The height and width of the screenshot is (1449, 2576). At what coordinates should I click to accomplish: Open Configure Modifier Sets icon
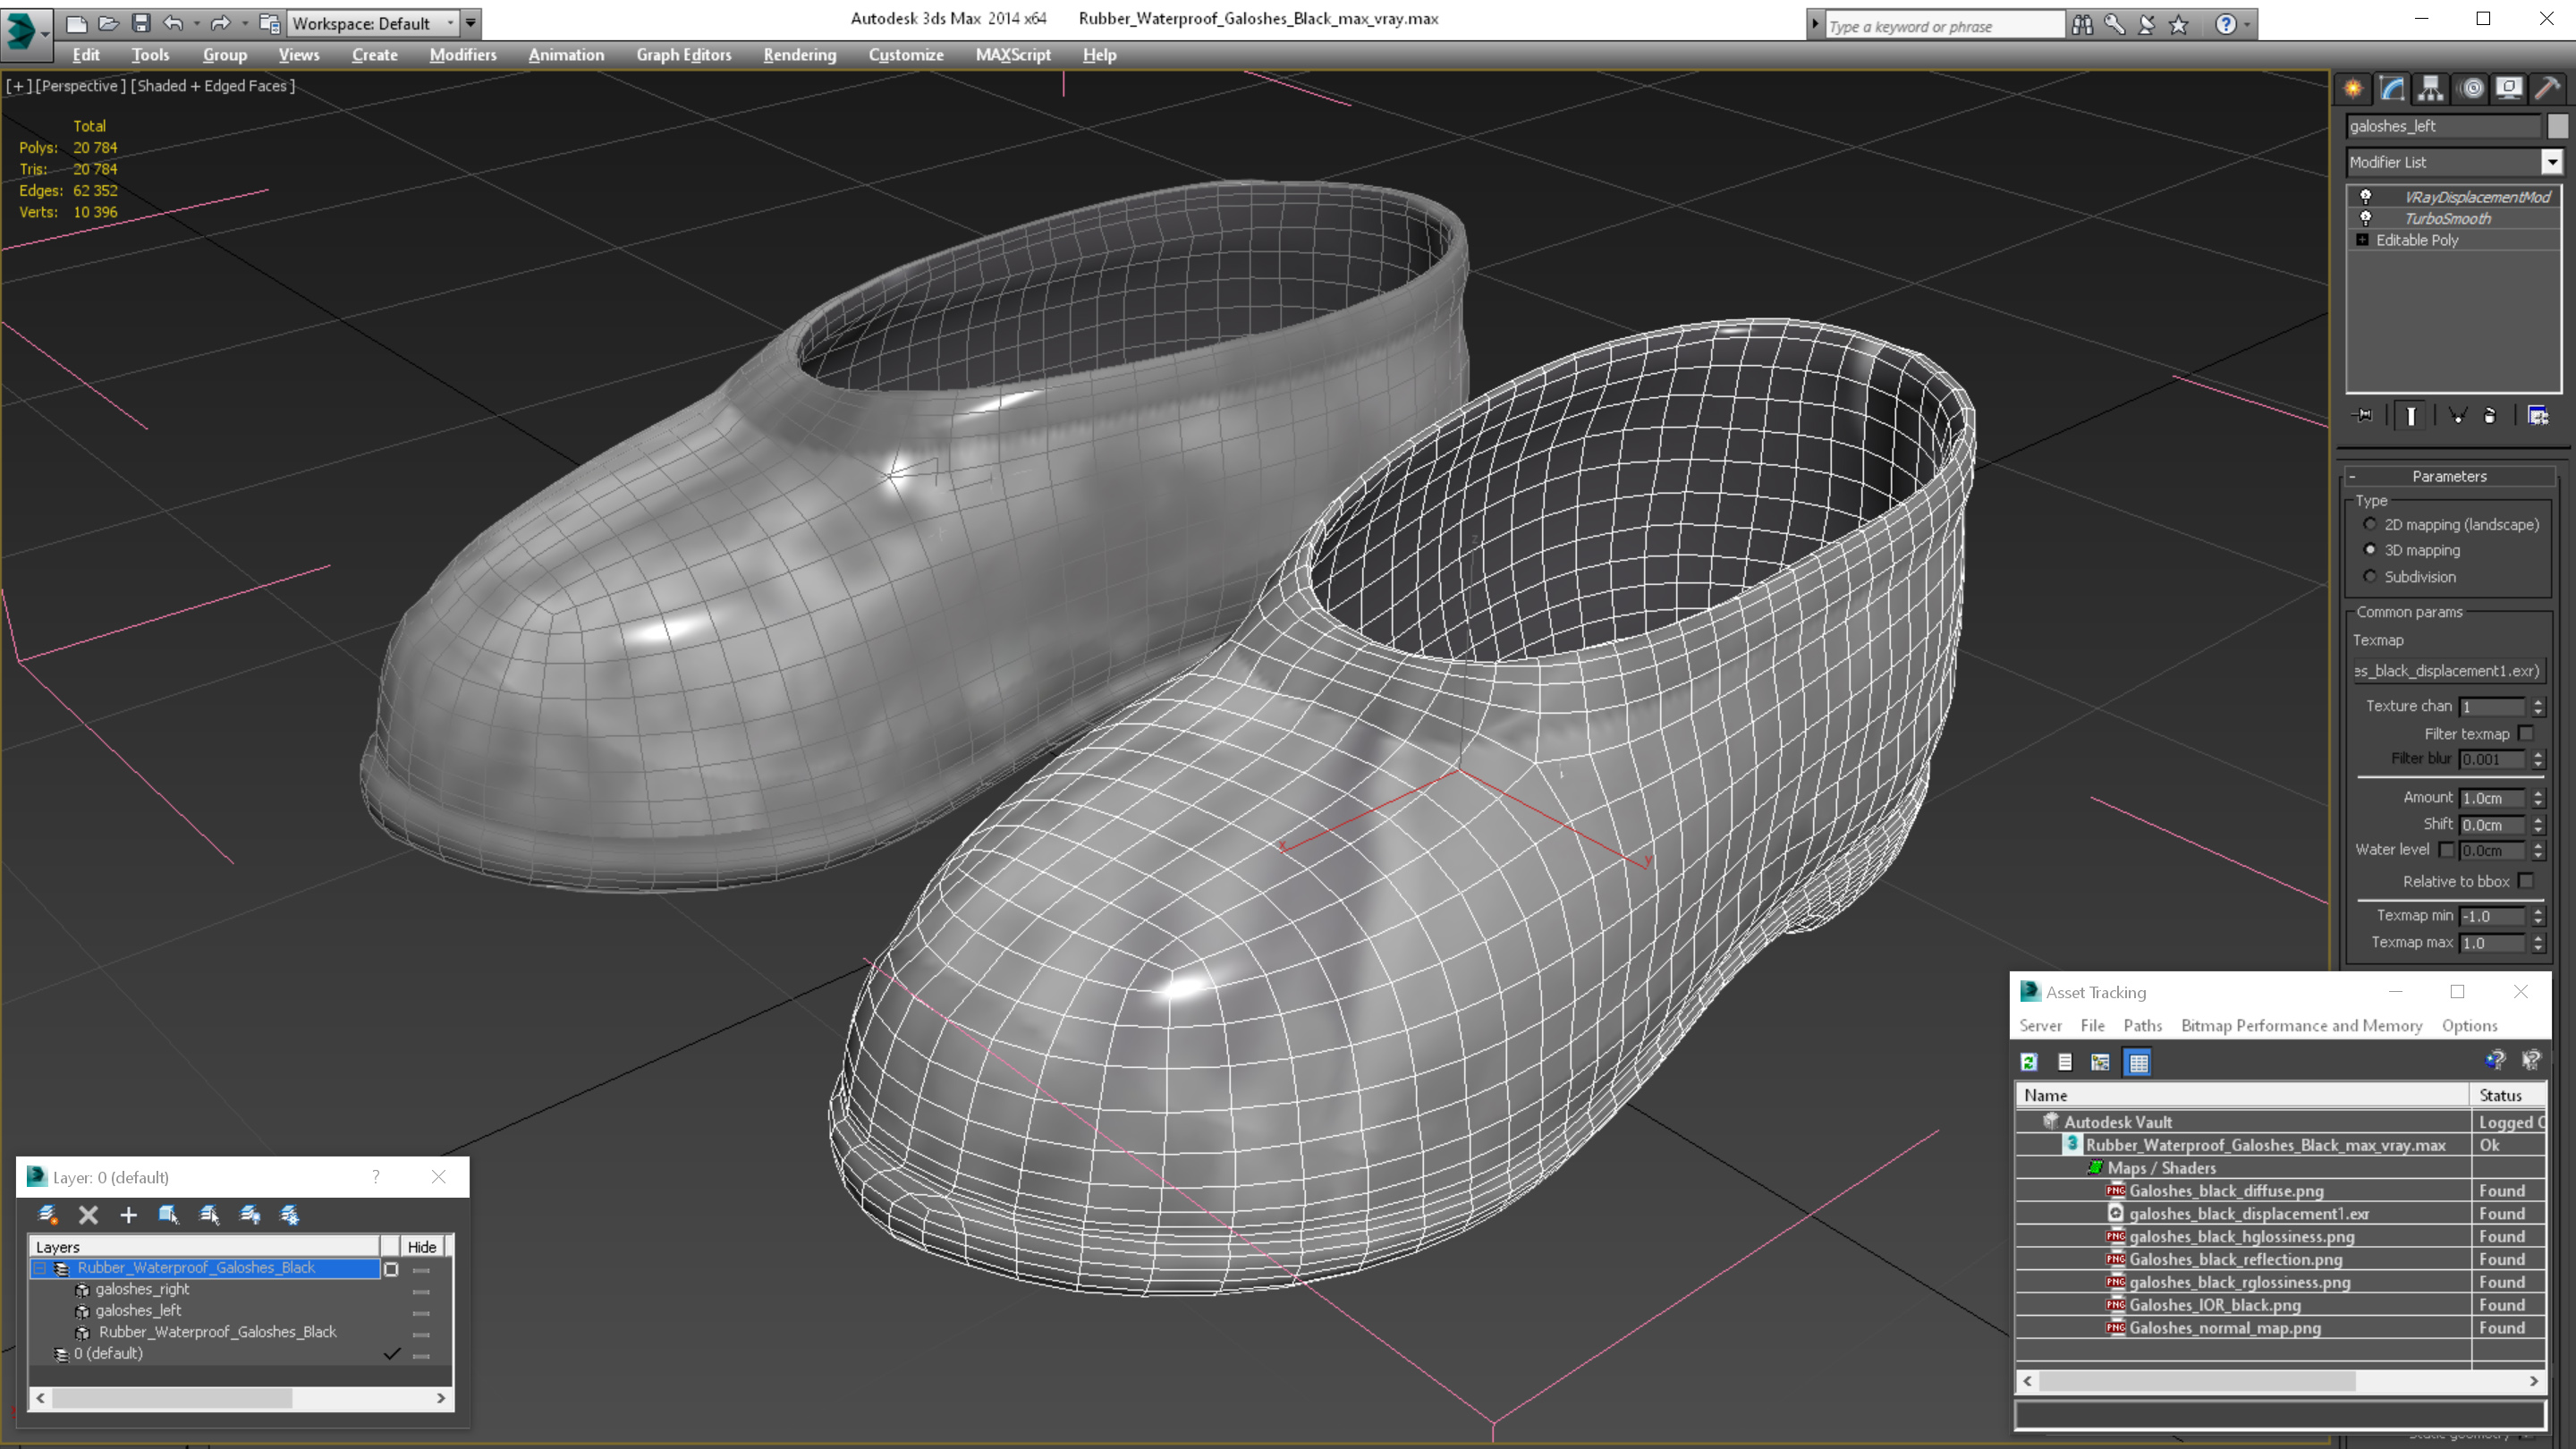click(x=2538, y=415)
